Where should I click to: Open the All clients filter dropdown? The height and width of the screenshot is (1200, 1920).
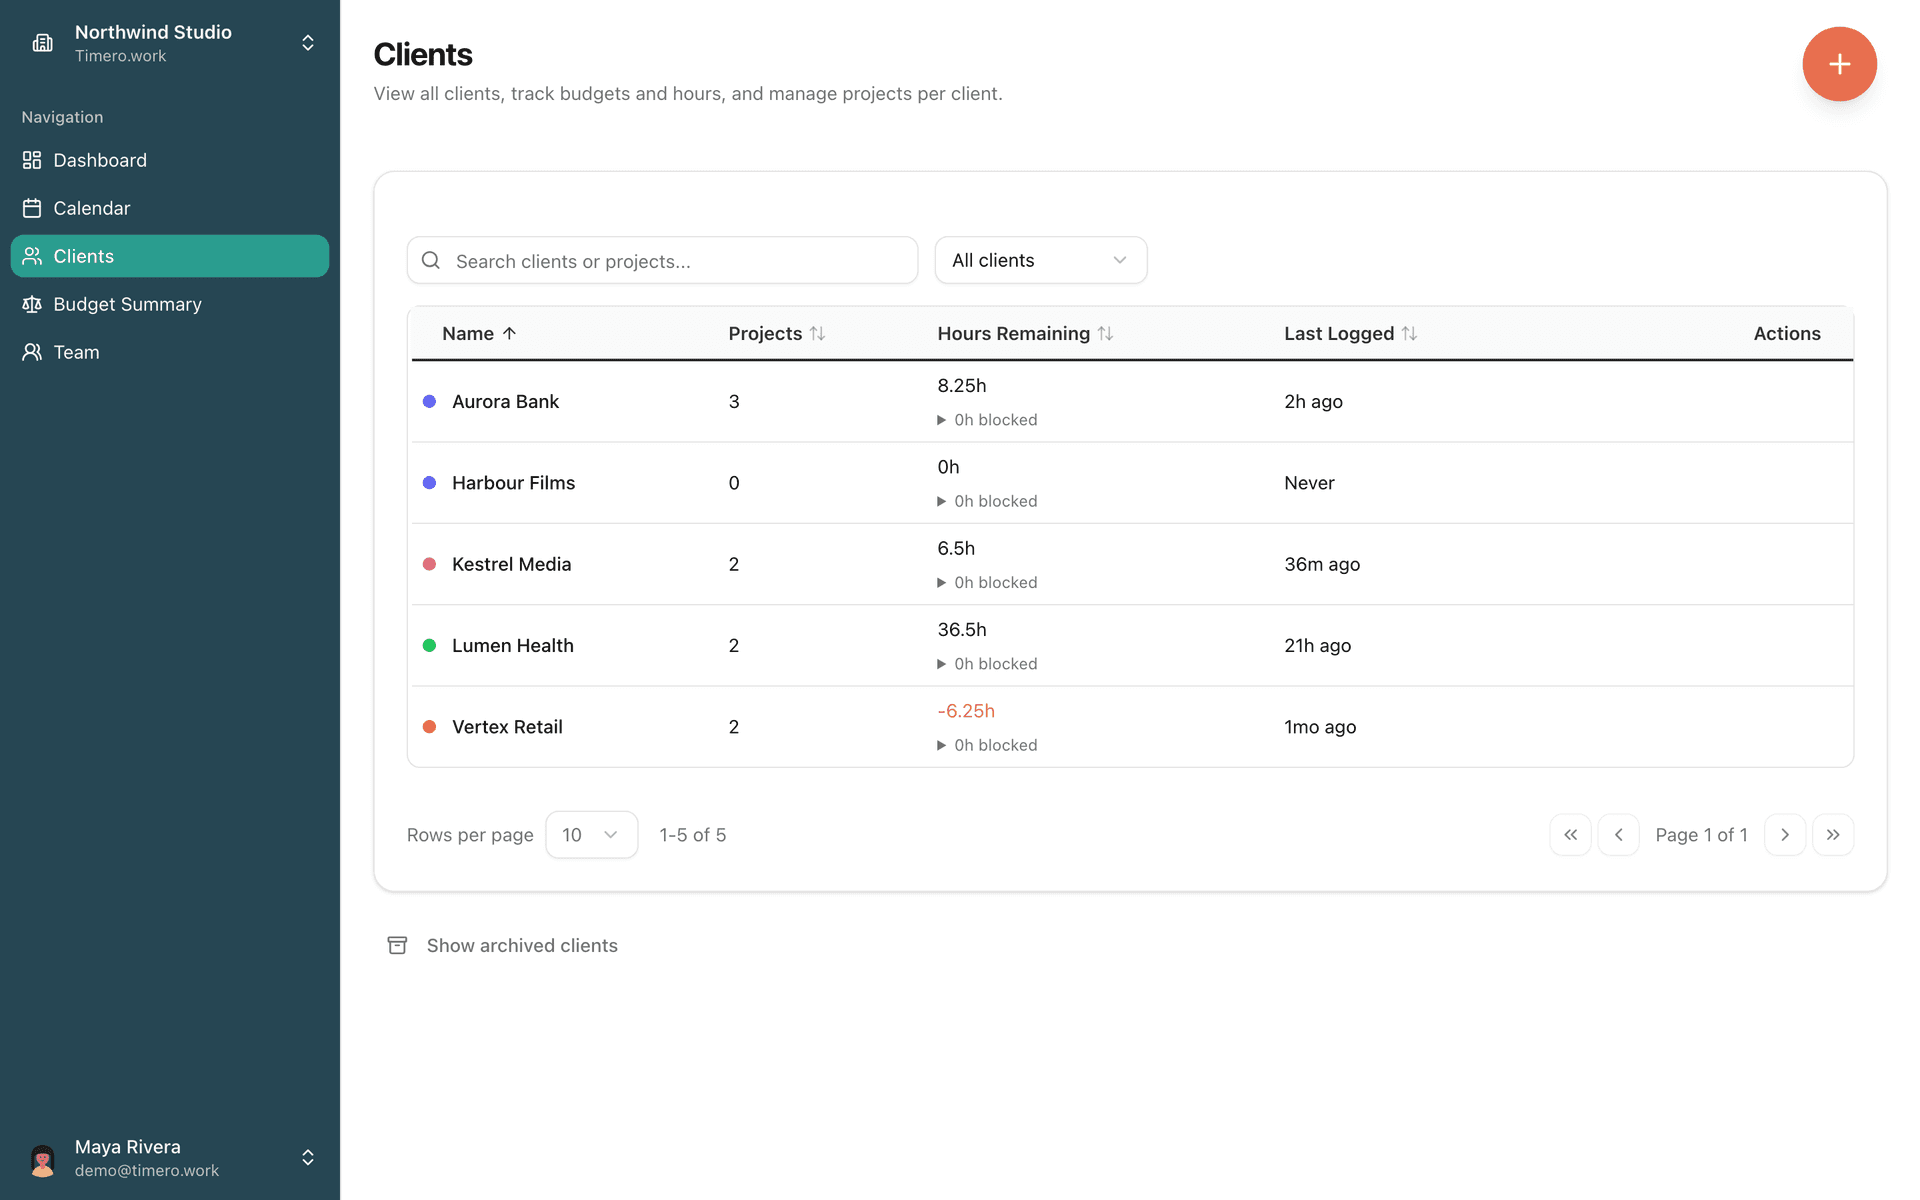[x=1040, y=260]
